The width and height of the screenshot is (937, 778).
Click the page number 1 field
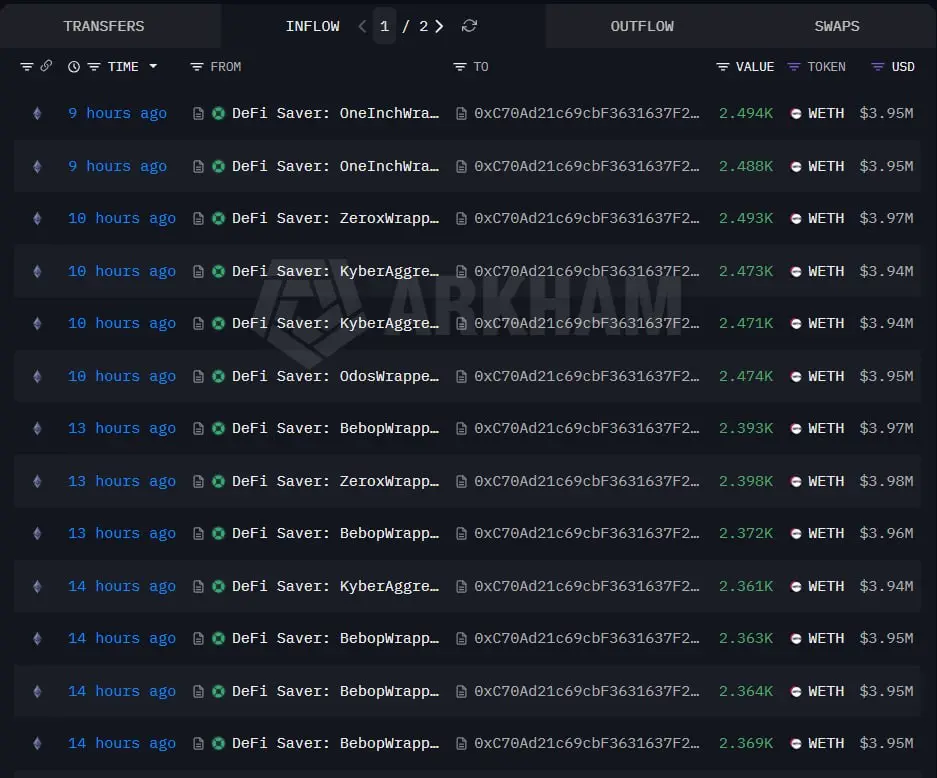coord(384,26)
